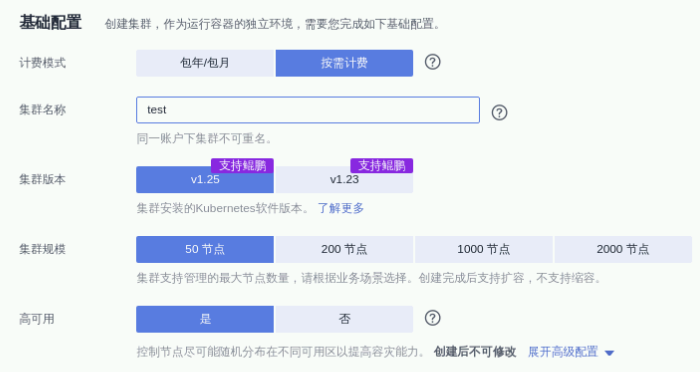Select 200 节点 cluster scale
The height and width of the screenshot is (372, 700).
pos(344,249)
